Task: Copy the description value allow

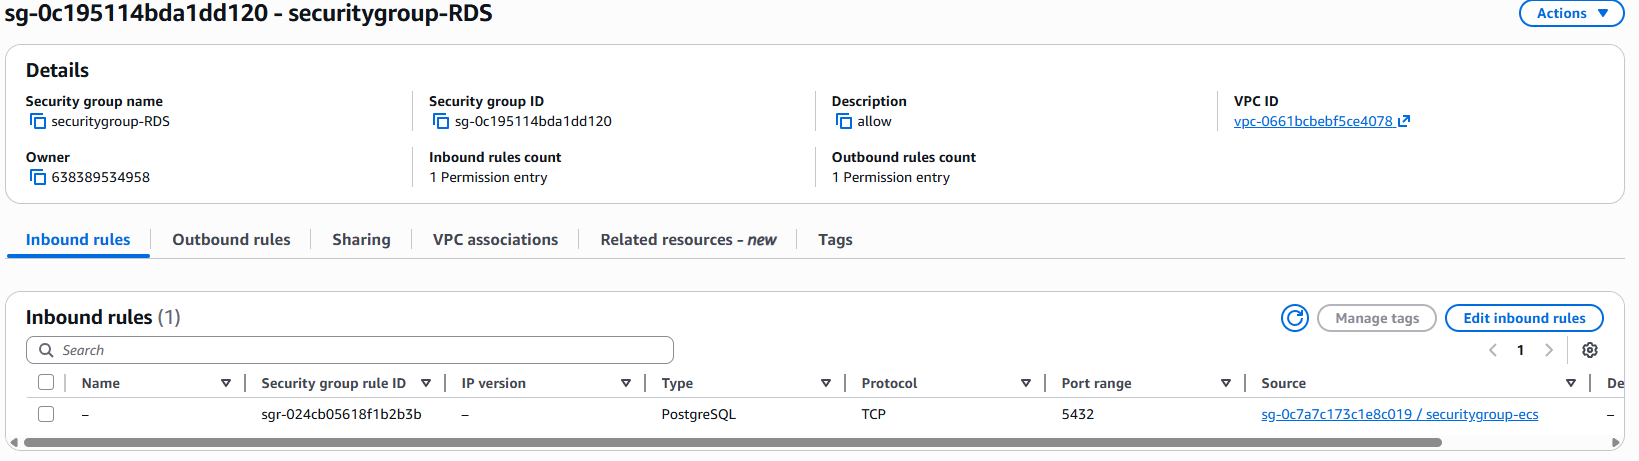Action: pos(844,121)
